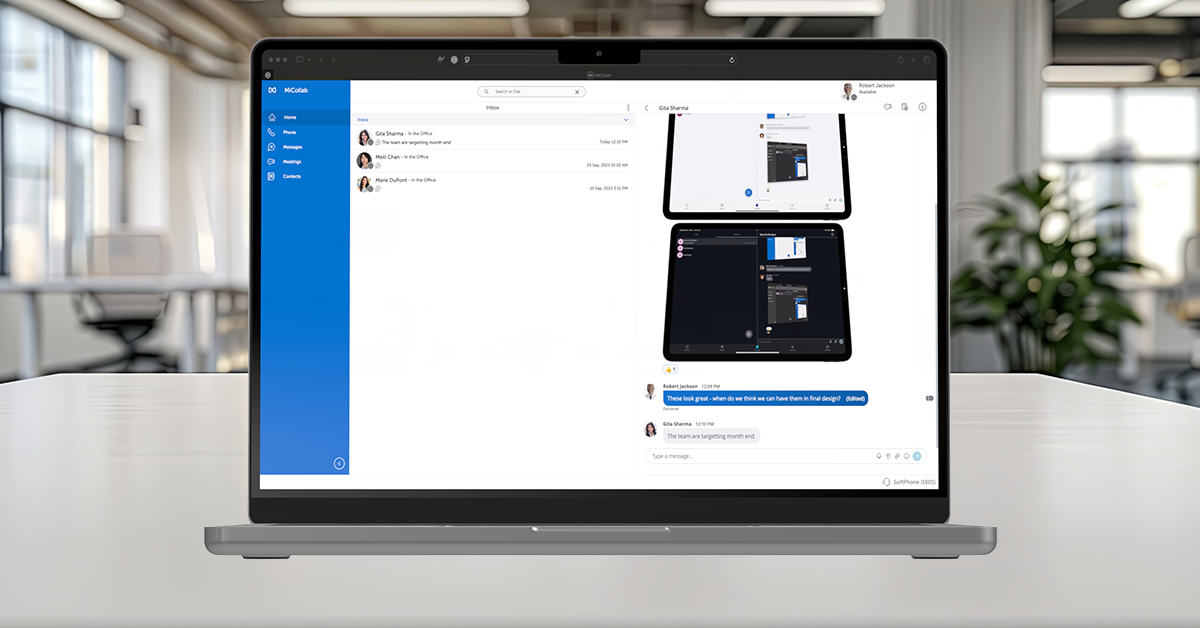Go back from Gita Sharma's chat
The height and width of the screenshot is (628, 1200).
[647, 108]
